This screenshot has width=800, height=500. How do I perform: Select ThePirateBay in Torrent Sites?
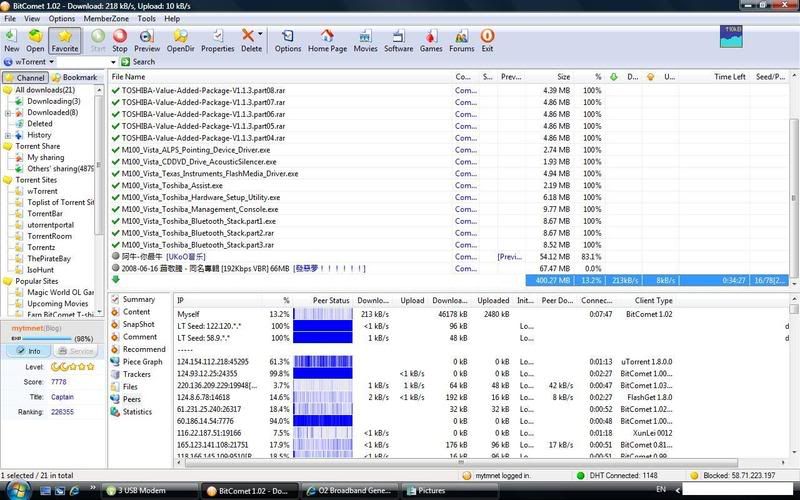tap(49, 258)
